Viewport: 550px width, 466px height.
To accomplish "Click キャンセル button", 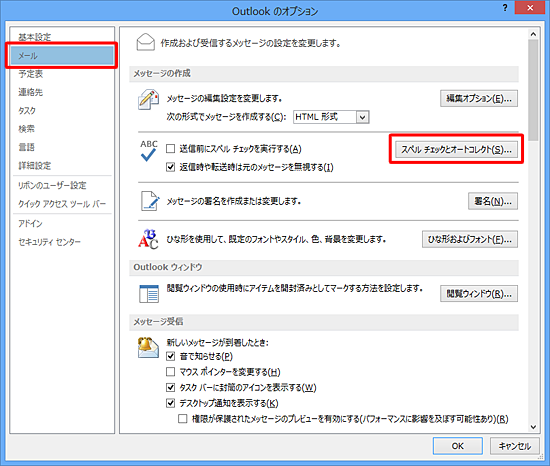I will pos(515,446).
